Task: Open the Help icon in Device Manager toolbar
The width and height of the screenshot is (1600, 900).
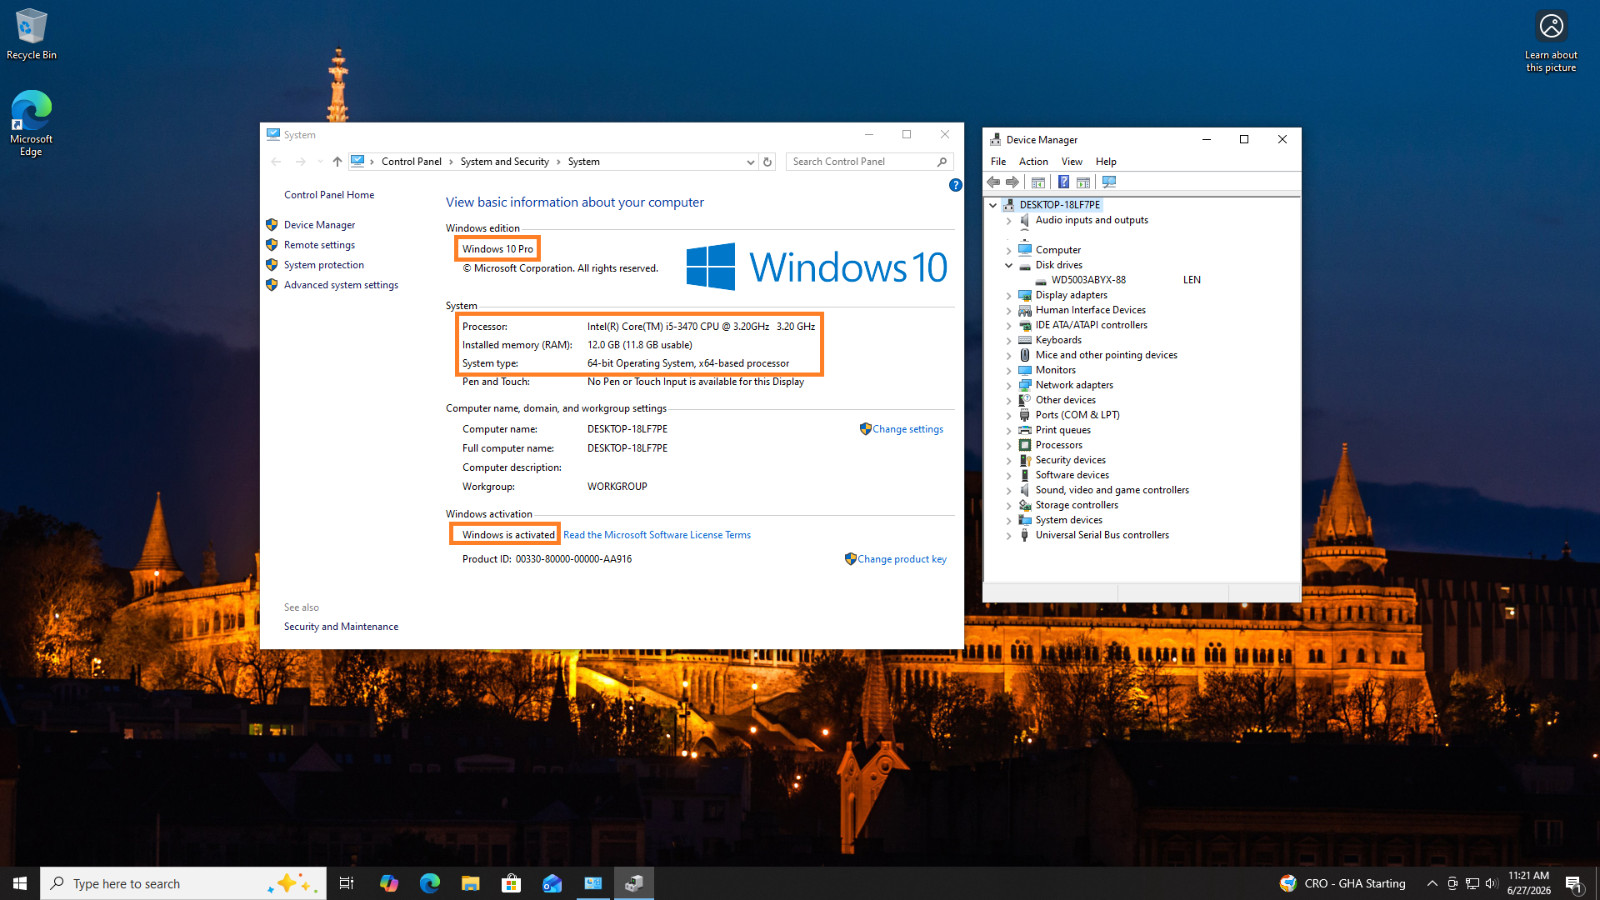Action: (1063, 182)
